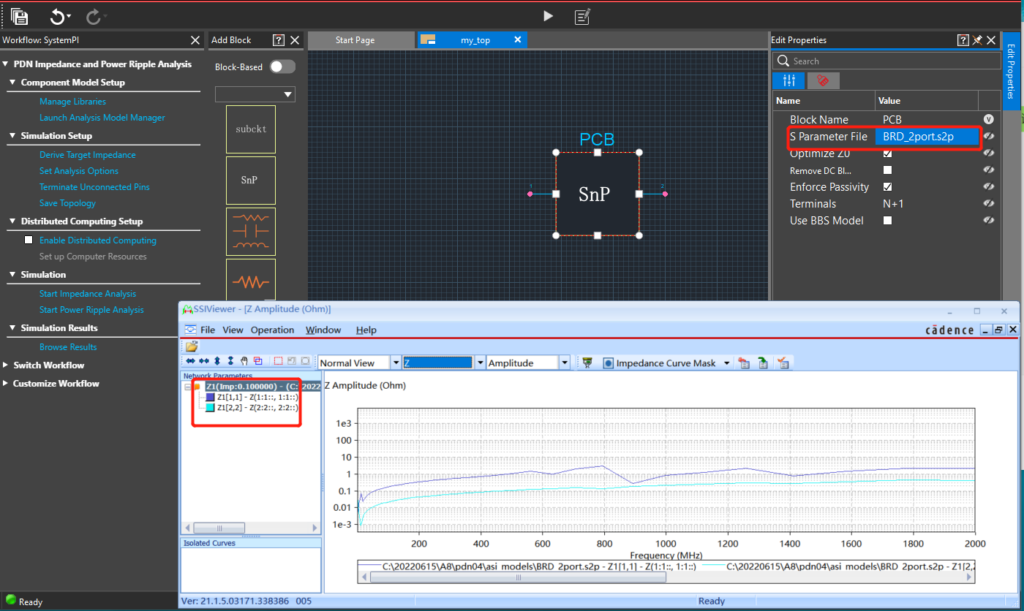Click the undo arrow icon

coord(58,16)
